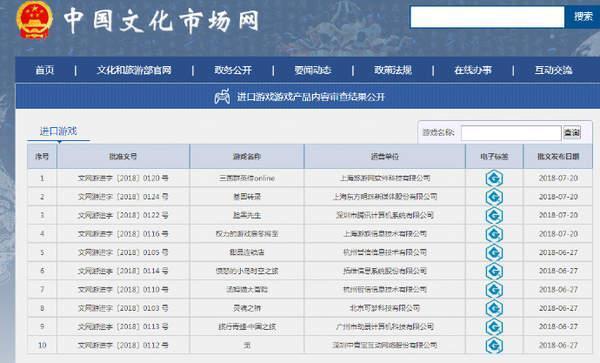Focus the 游戏名称 input field
The width and height of the screenshot is (600, 363).
click(x=511, y=133)
